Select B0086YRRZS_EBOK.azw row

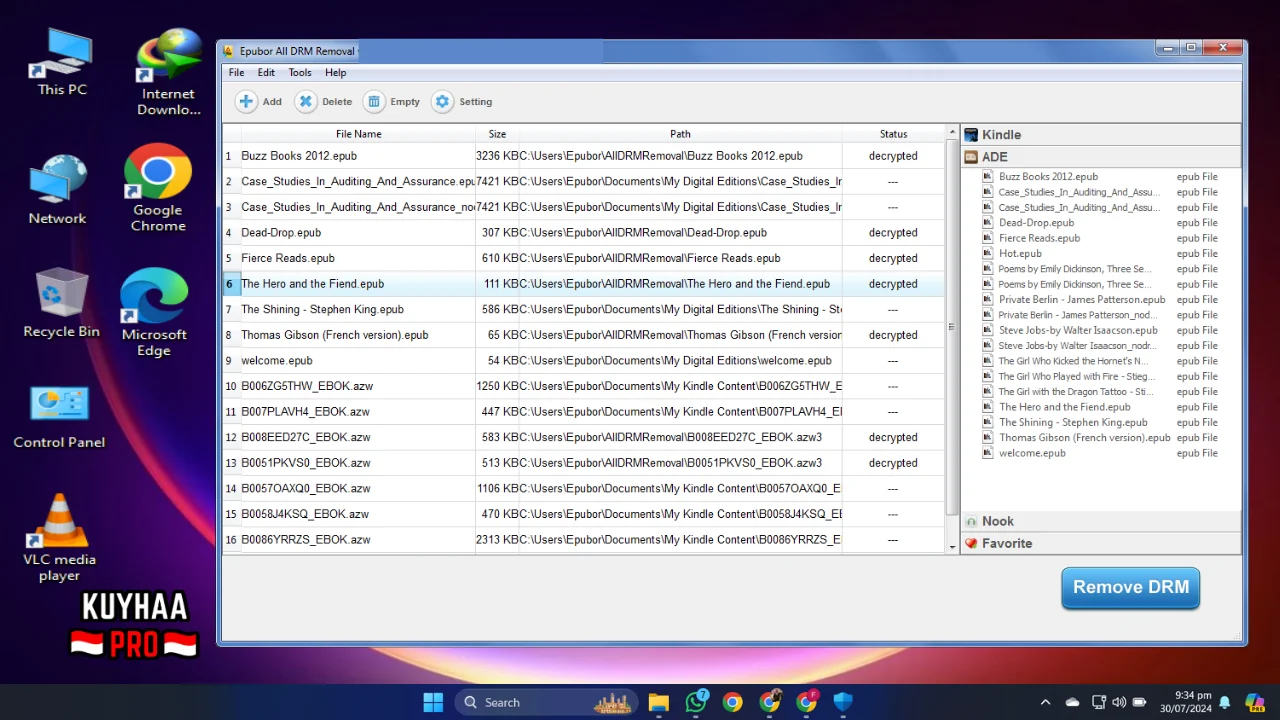[x=583, y=540]
